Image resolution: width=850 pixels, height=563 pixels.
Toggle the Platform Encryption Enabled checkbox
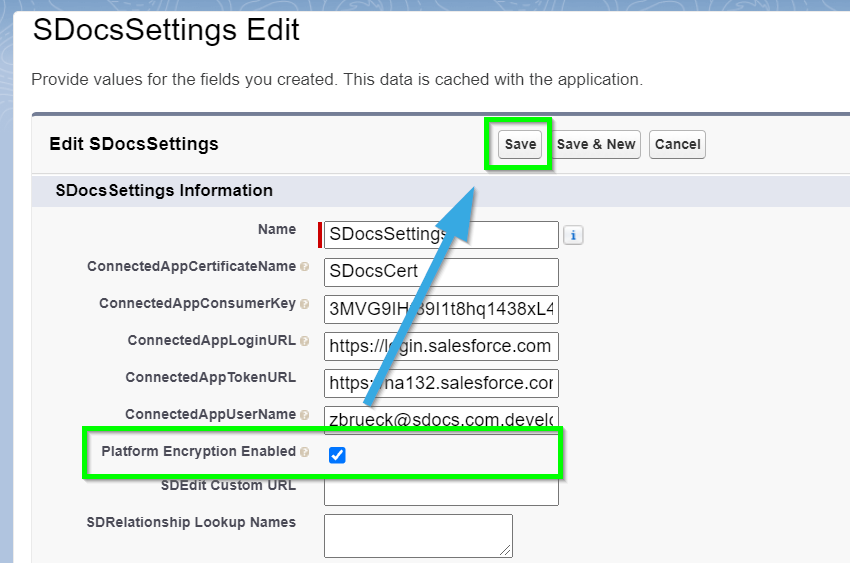coord(337,455)
